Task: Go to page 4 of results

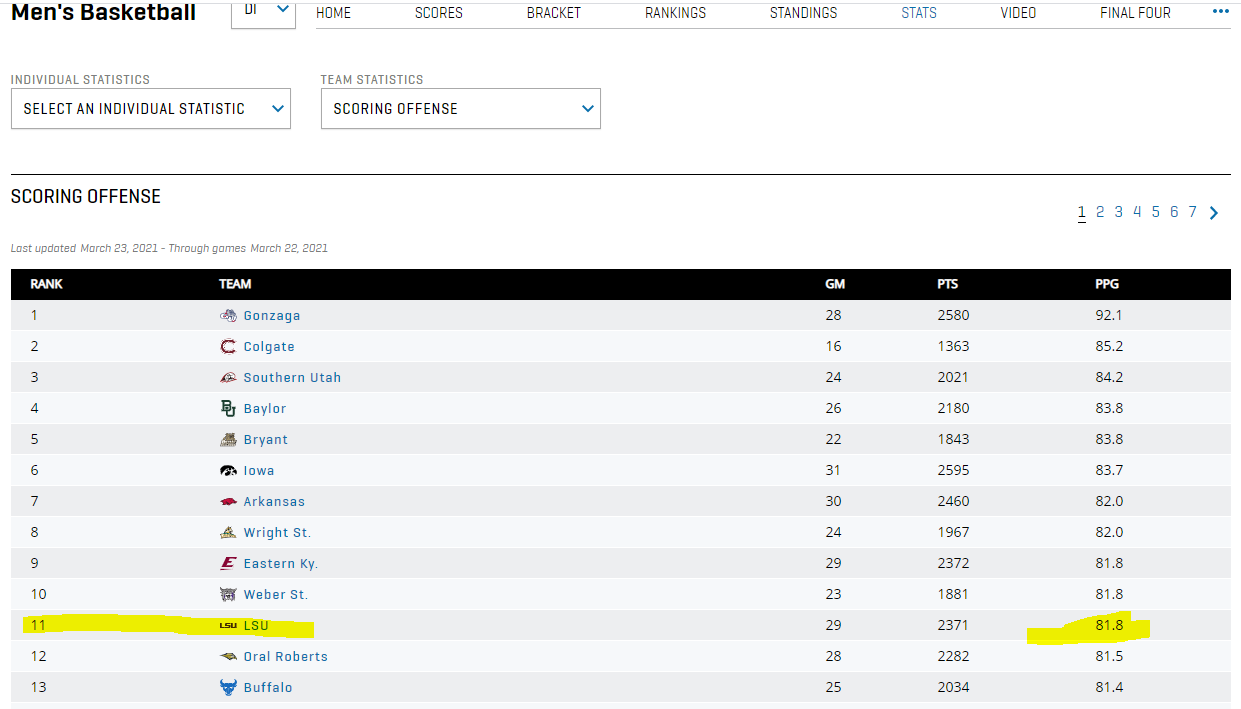Action: 1137,212
